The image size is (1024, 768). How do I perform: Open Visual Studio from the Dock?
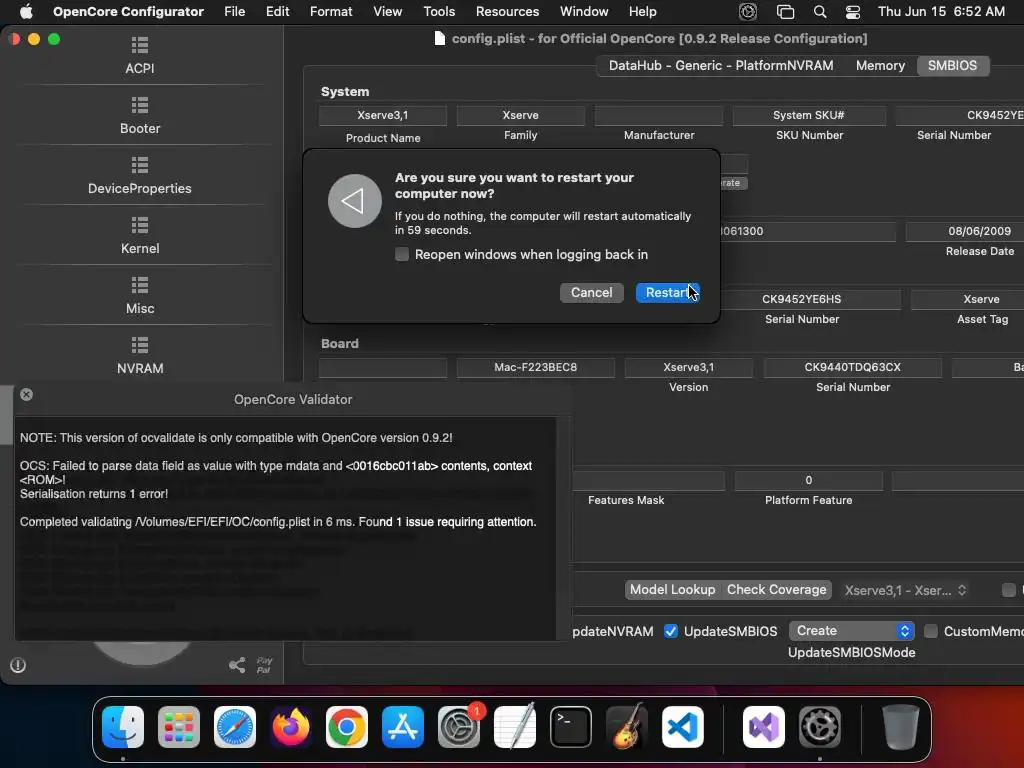click(x=764, y=727)
